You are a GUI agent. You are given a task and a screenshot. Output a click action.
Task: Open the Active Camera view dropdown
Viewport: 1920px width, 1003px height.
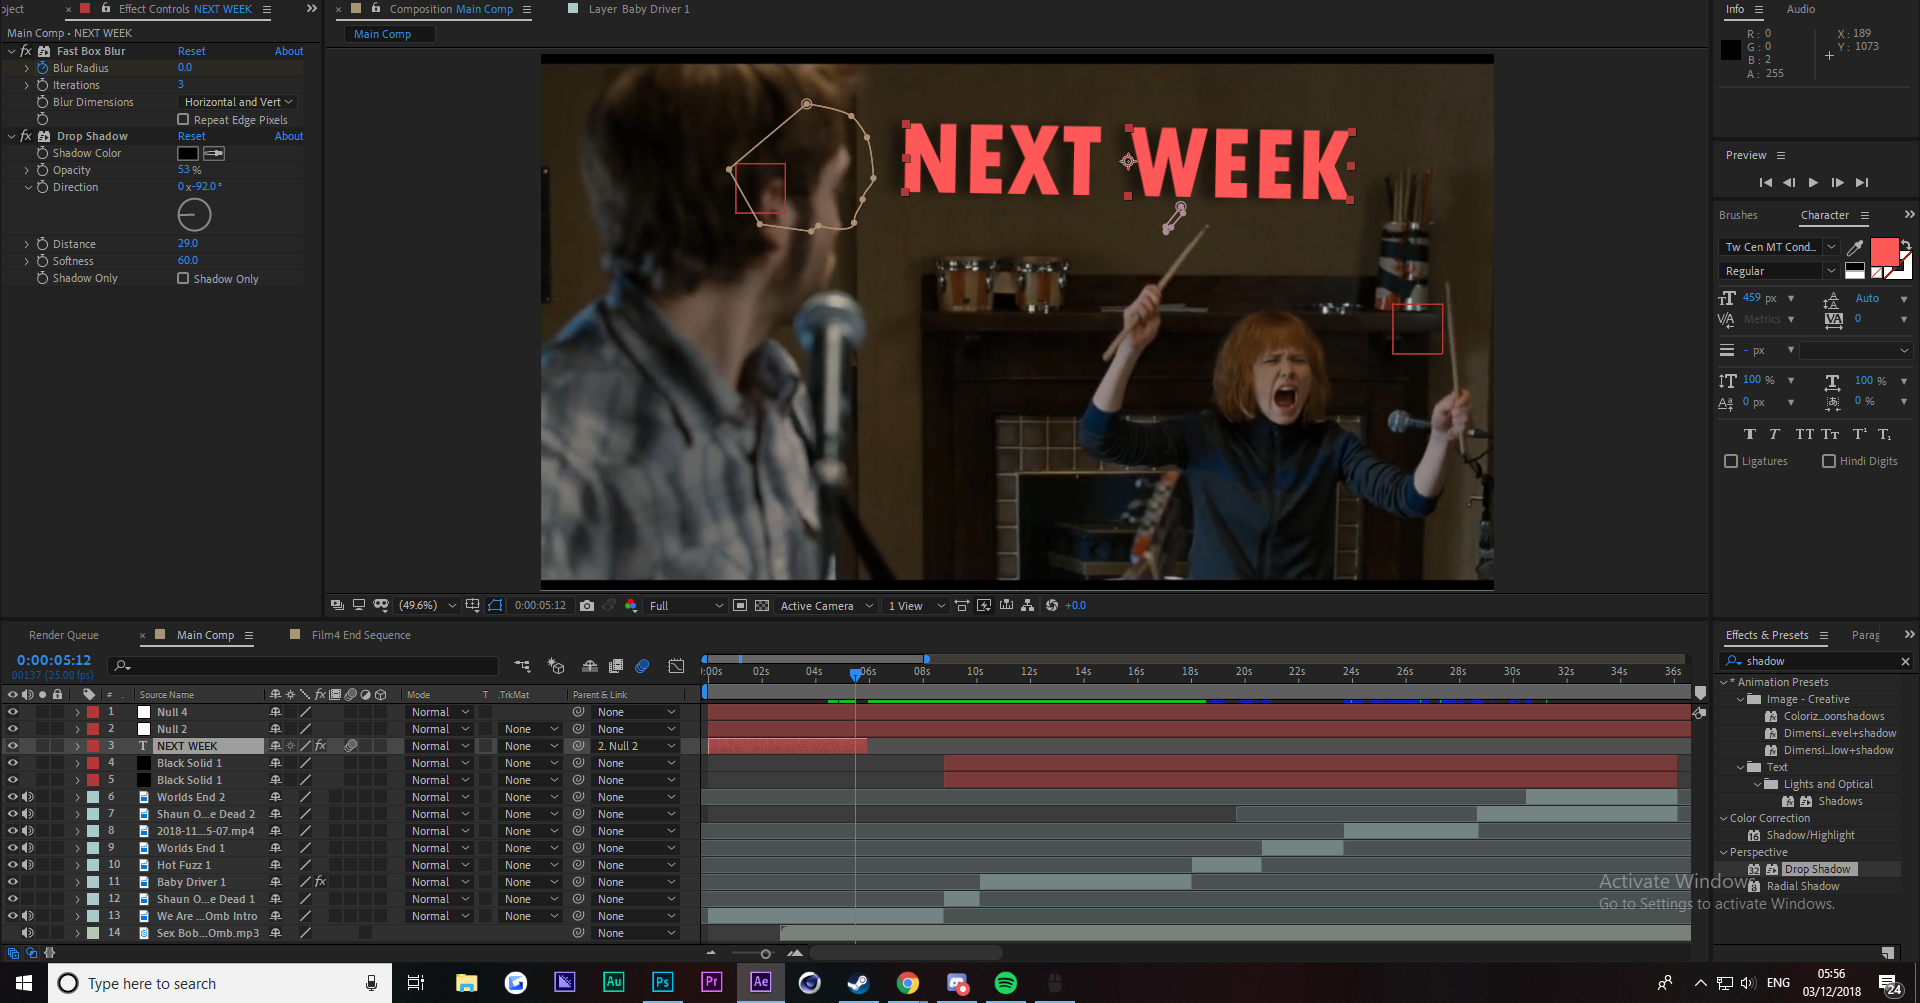(x=825, y=605)
